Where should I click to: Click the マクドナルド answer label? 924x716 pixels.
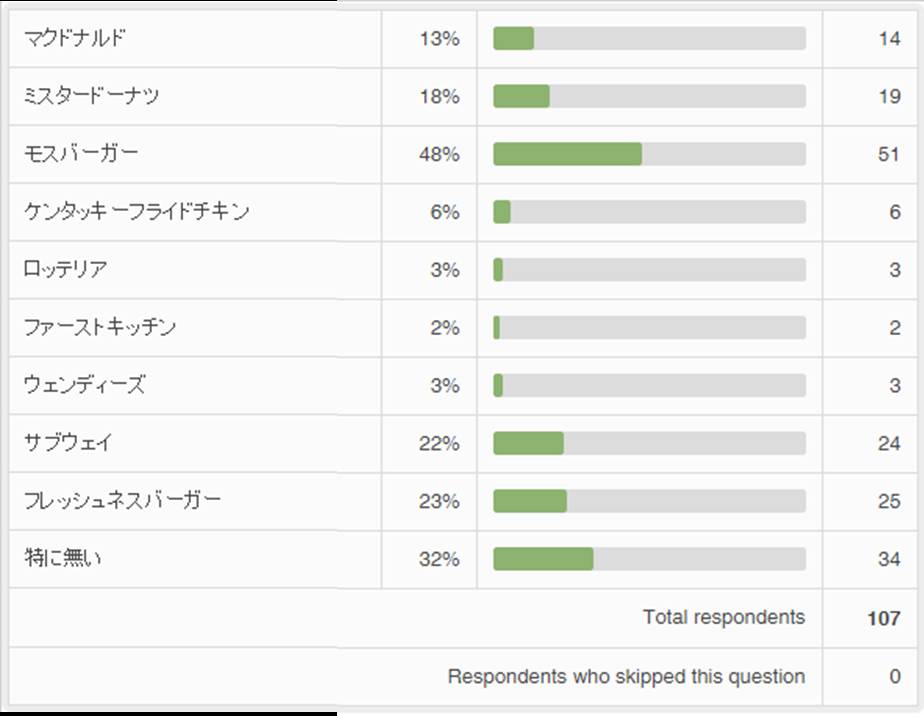[x=75, y=39]
